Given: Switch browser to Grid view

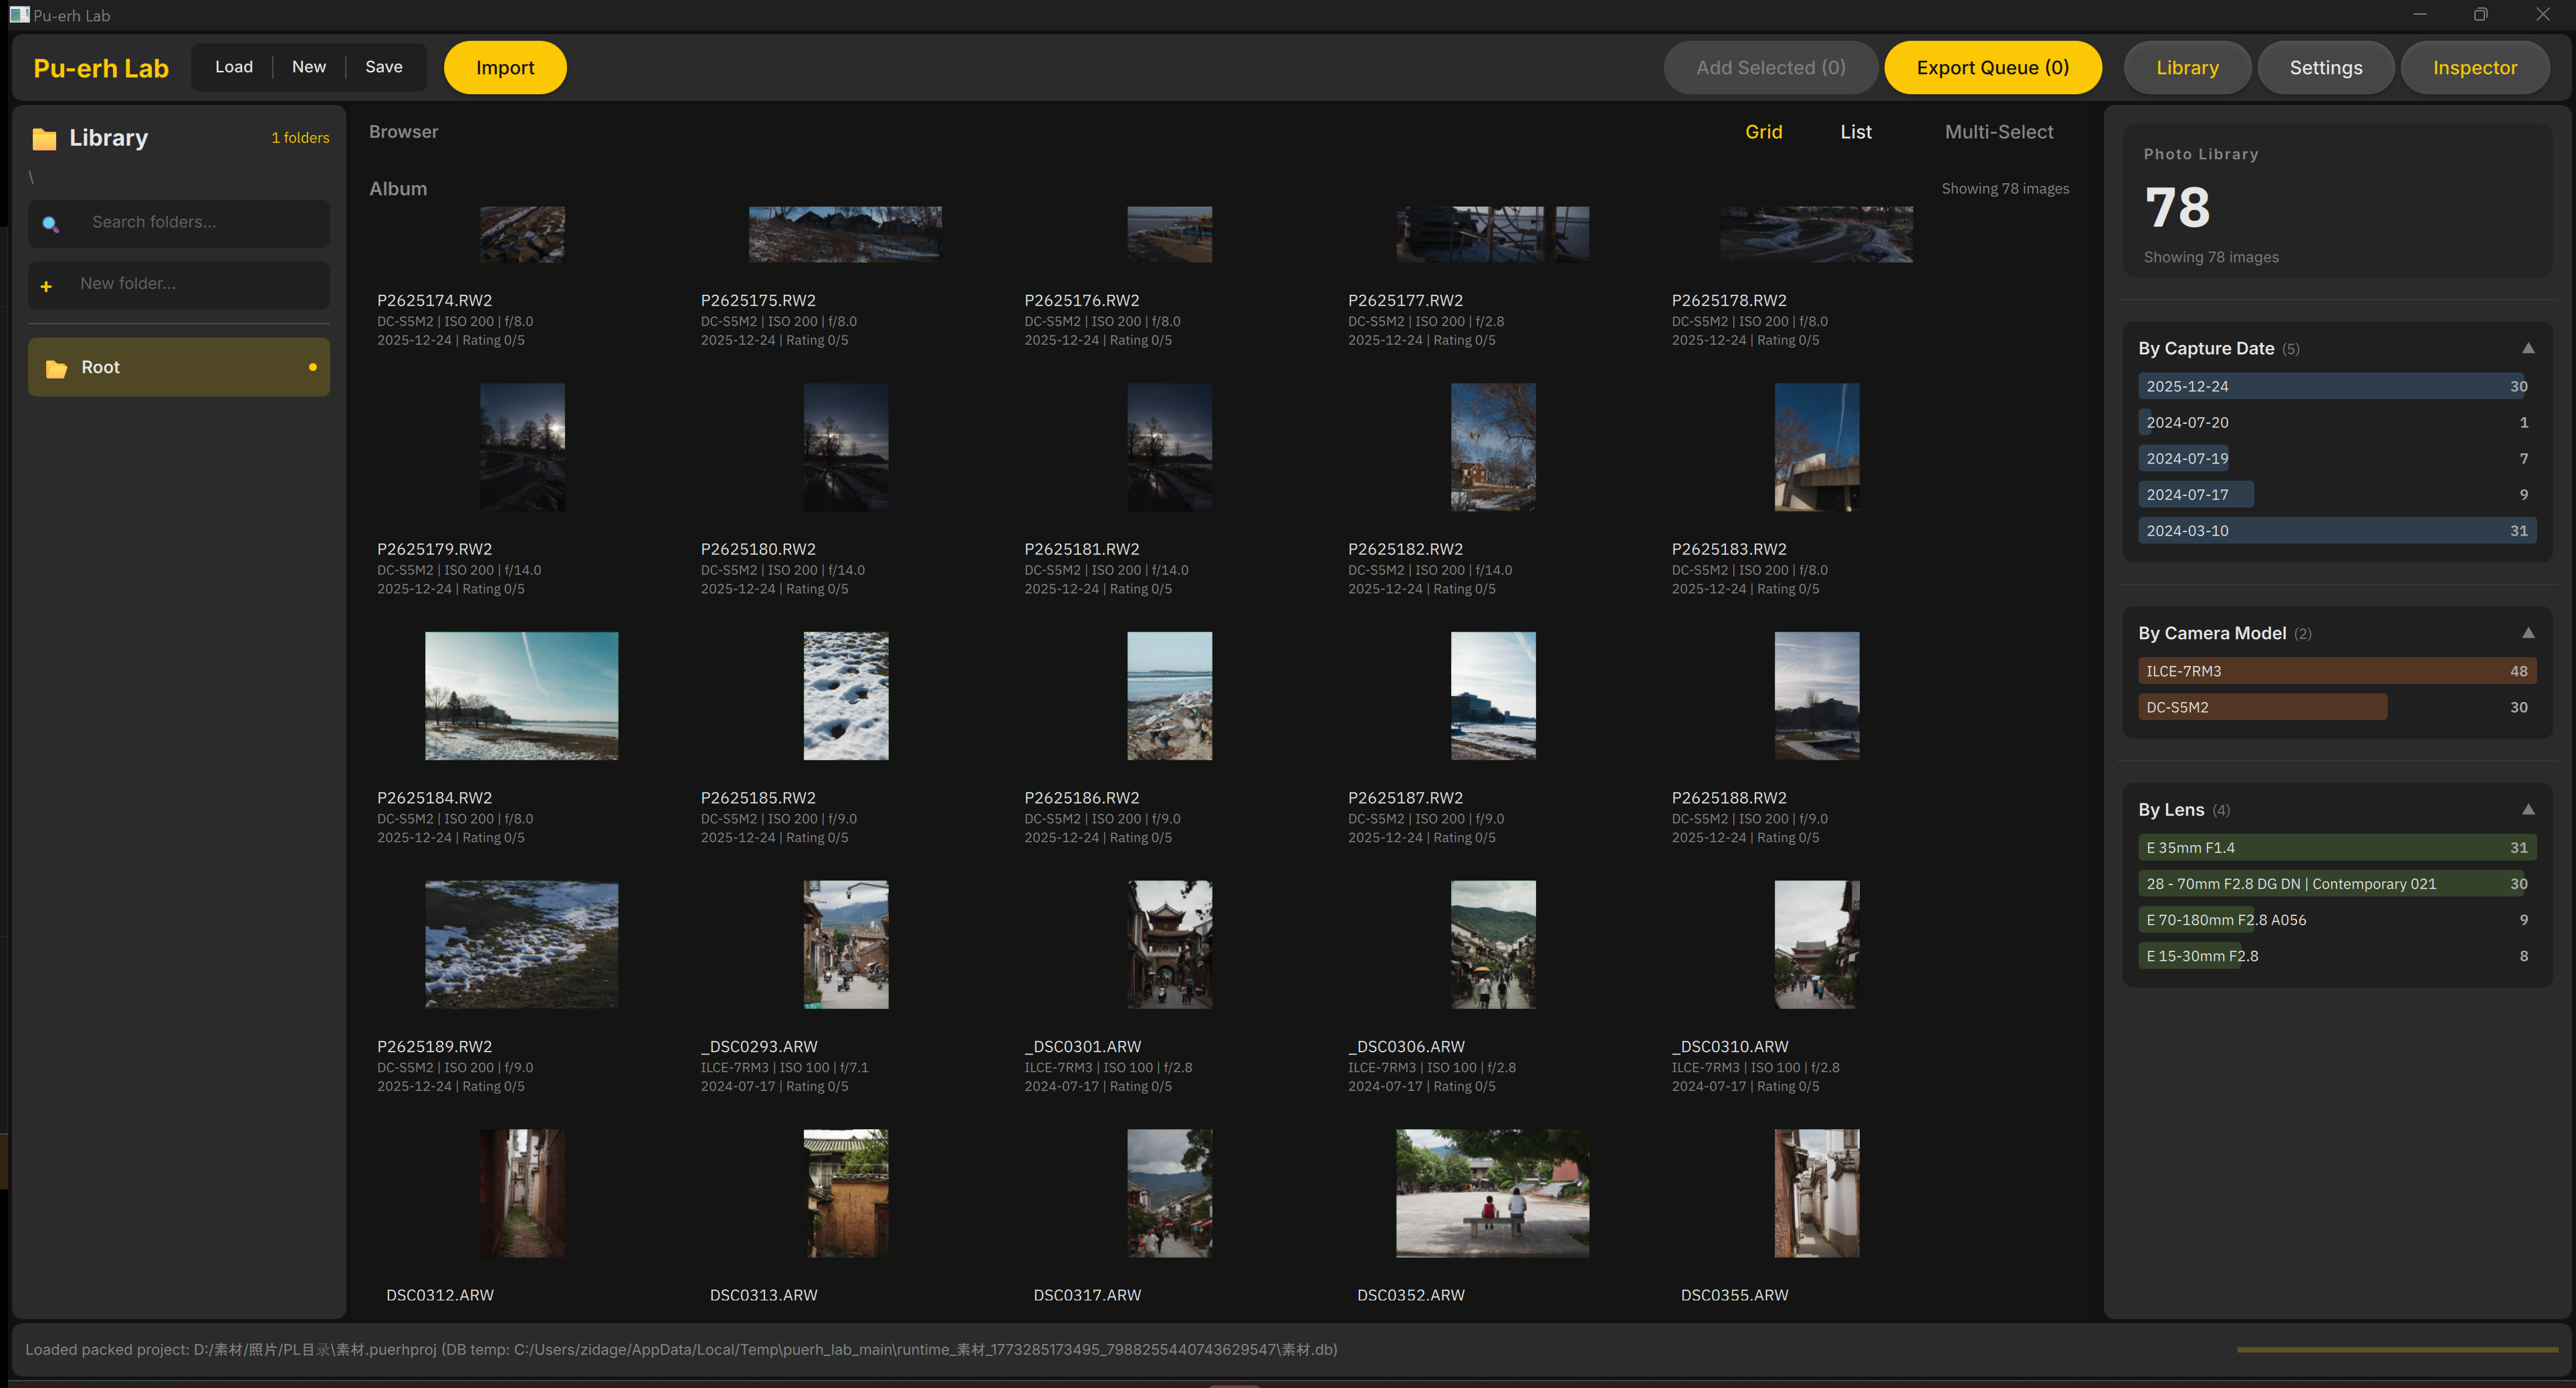Looking at the screenshot, I should (x=1763, y=132).
